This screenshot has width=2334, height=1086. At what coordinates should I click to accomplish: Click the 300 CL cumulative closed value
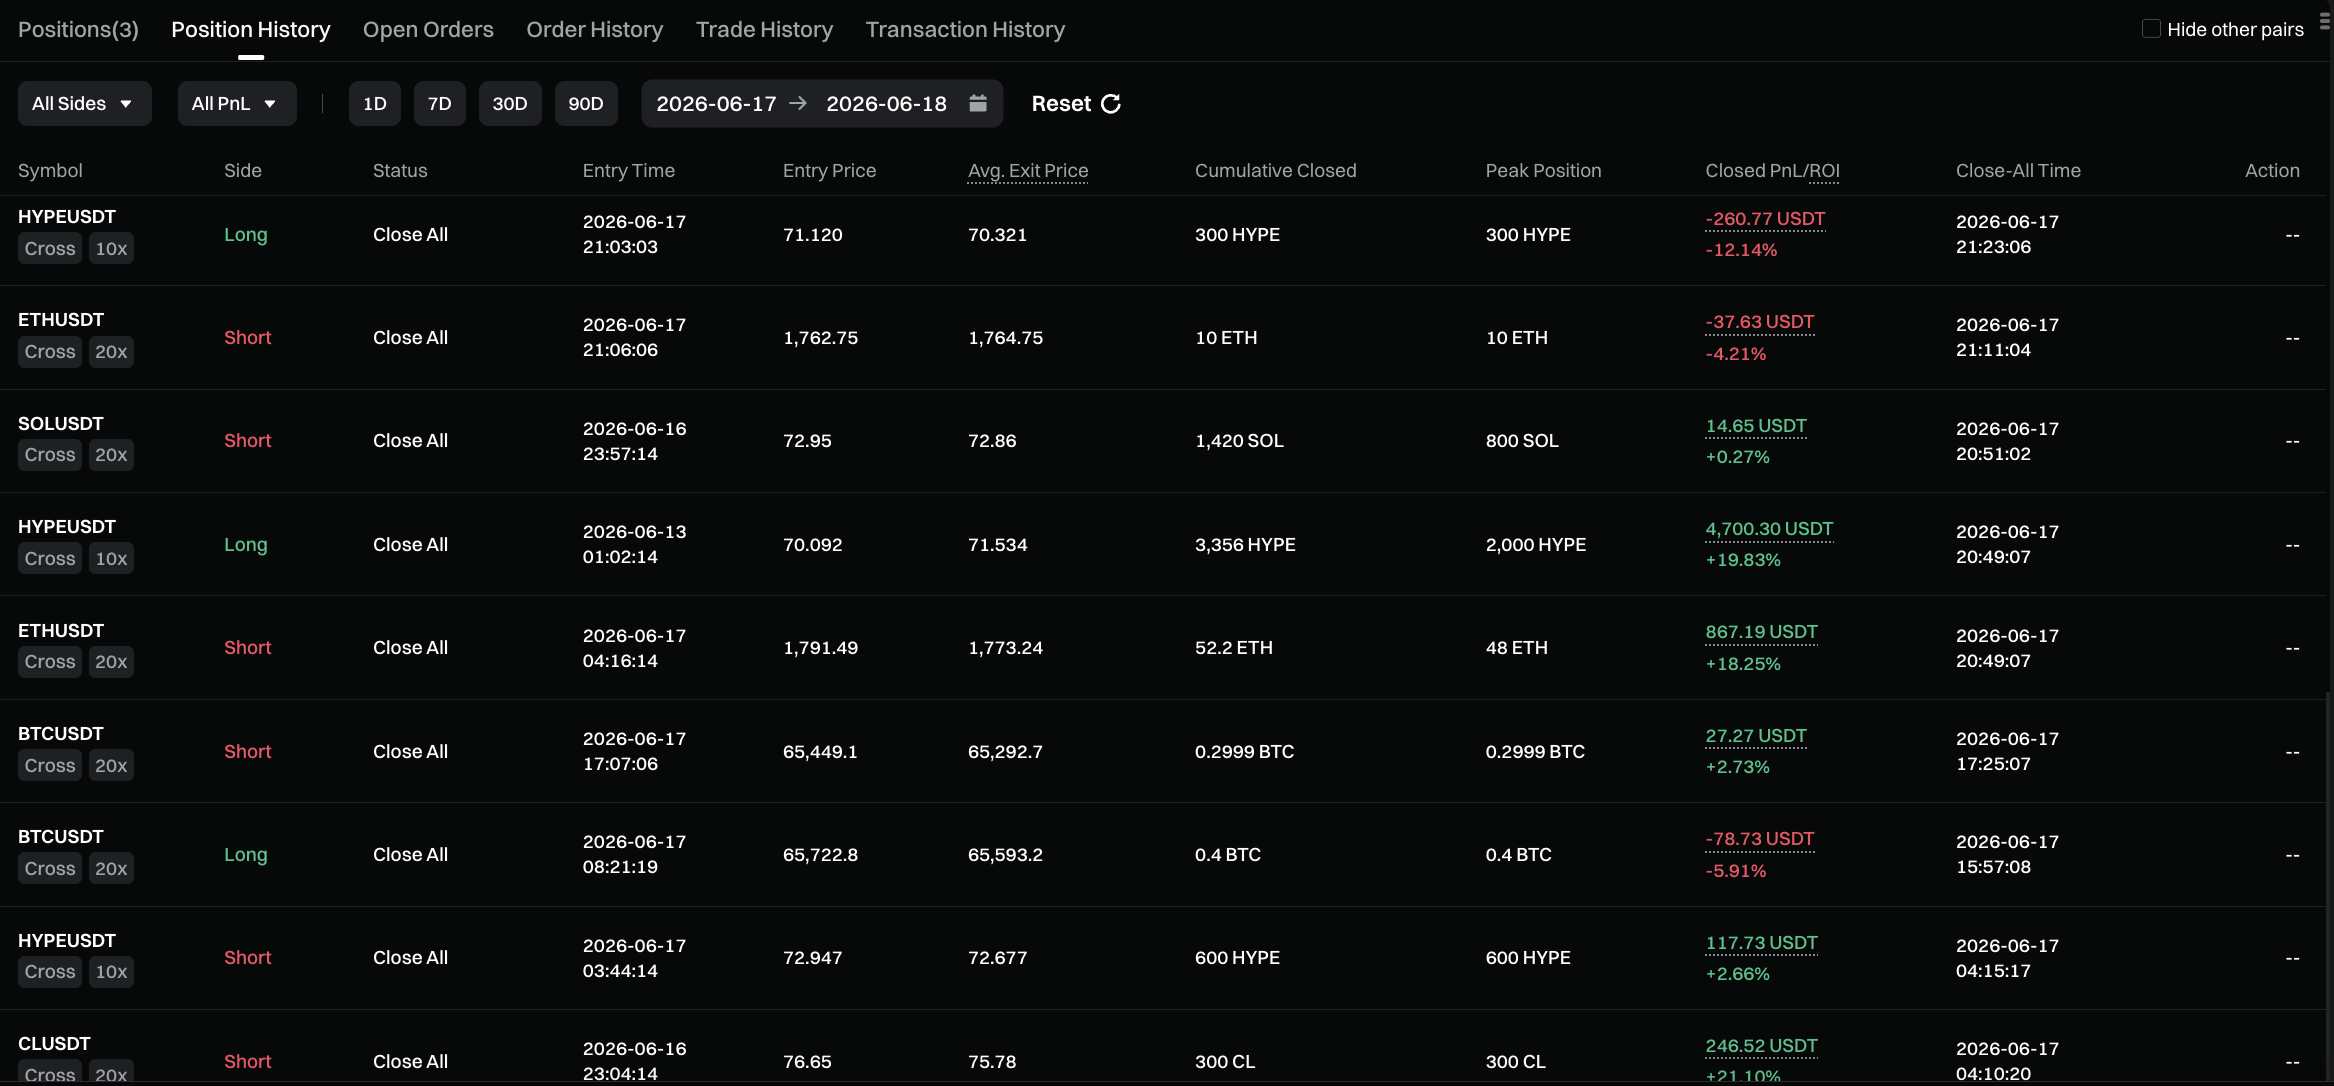(1225, 1062)
